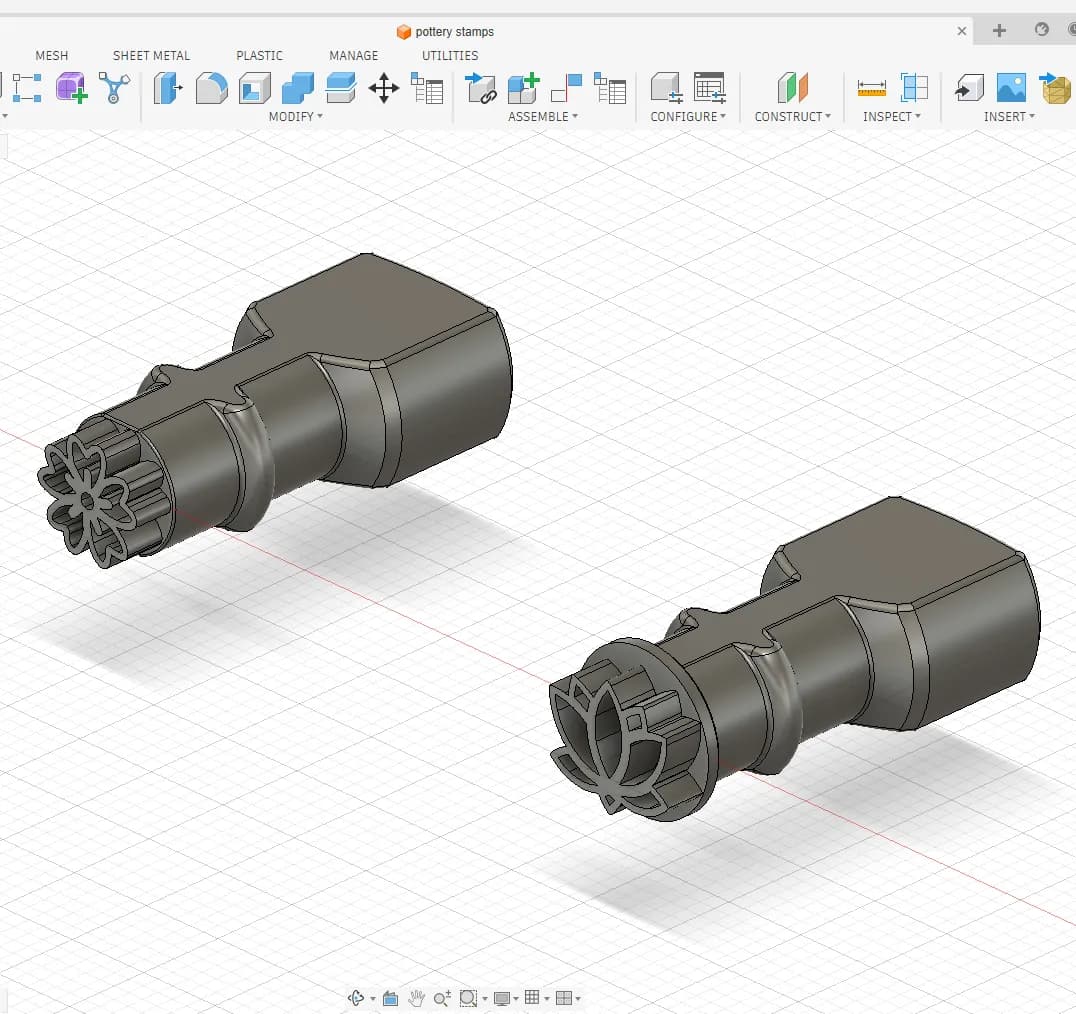Click the Viewports layout icon
Image resolution: width=1076 pixels, height=1014 pixels.
click(x=563, y=998)
